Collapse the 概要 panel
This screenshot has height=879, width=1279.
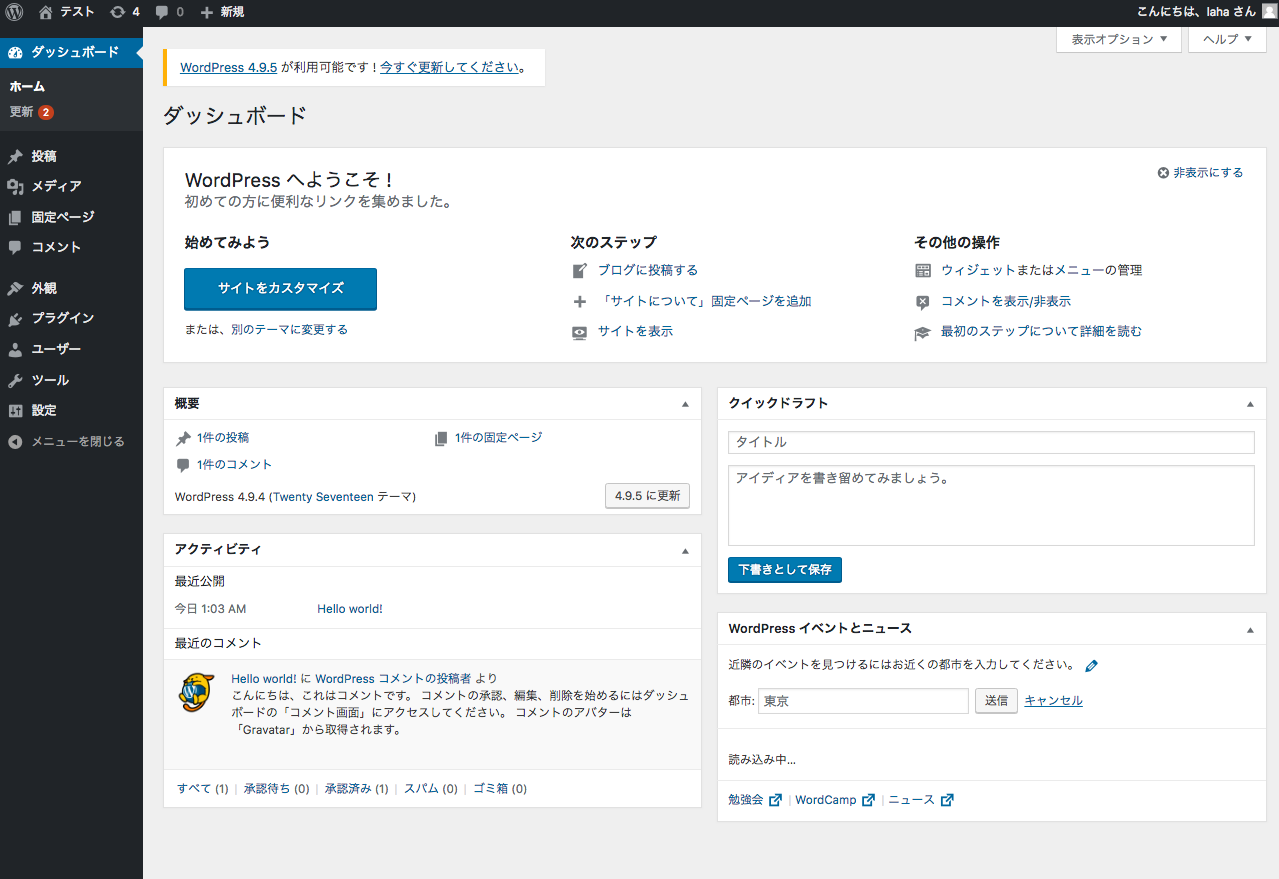pyautogui.click(x=685, y=404)
